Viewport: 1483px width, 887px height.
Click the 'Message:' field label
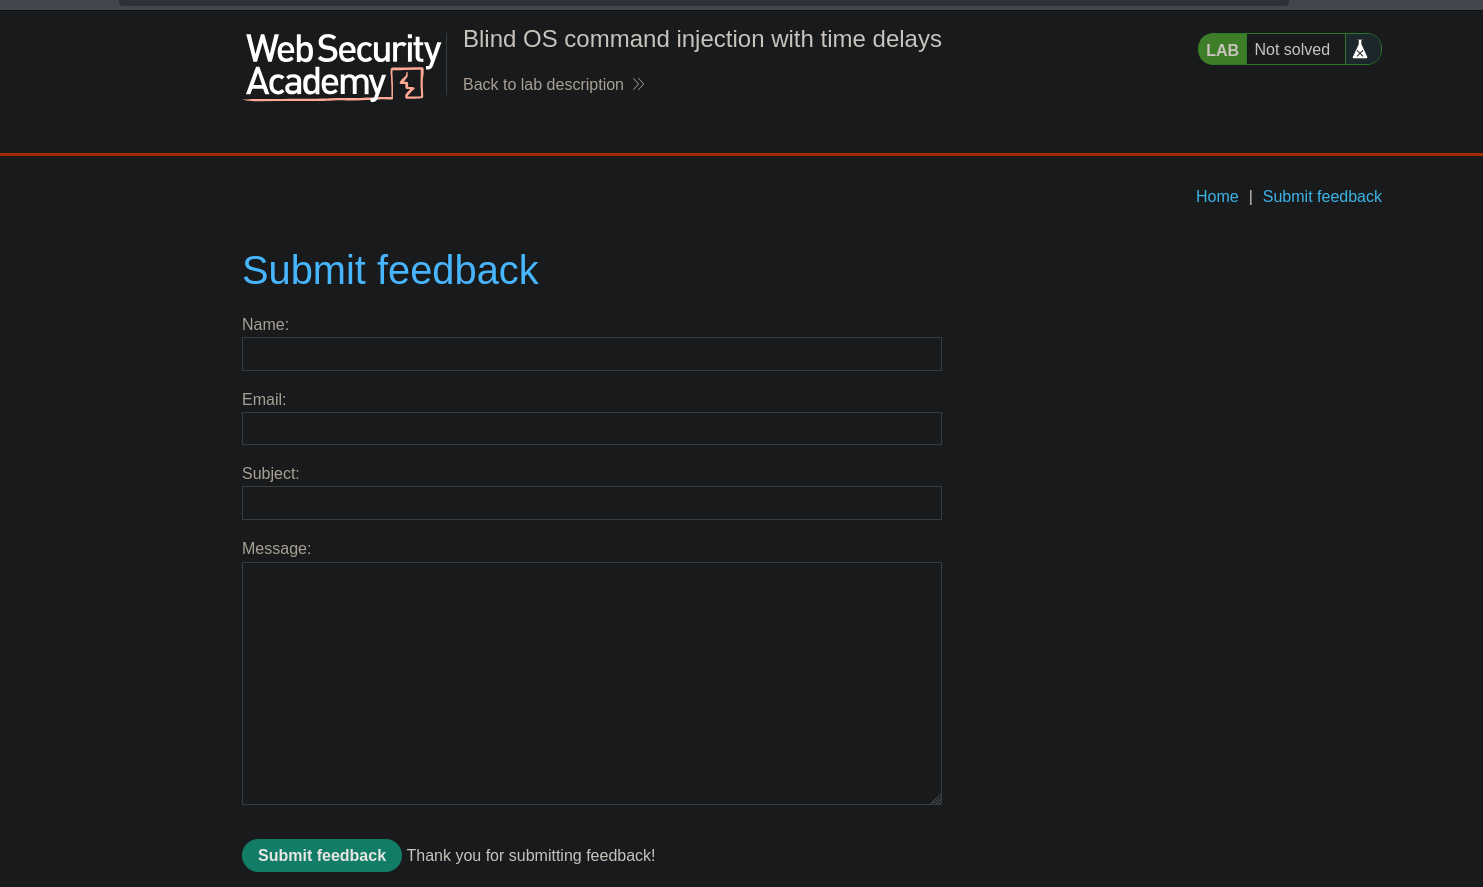pyautogui.click(x=276, y=549)
